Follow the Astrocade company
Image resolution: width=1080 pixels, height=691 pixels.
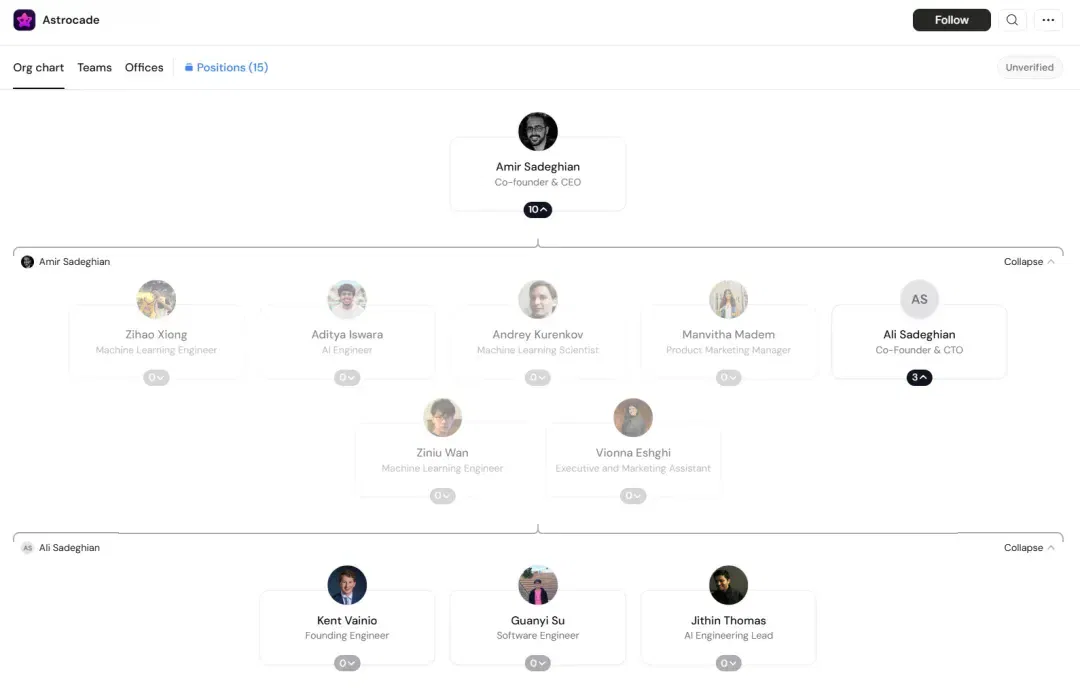pos(951,20)
